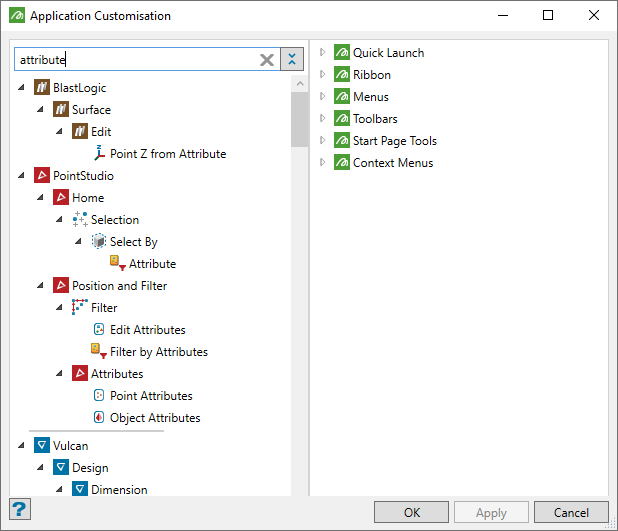Collapse the Position and Filter node

click(40, 285)
